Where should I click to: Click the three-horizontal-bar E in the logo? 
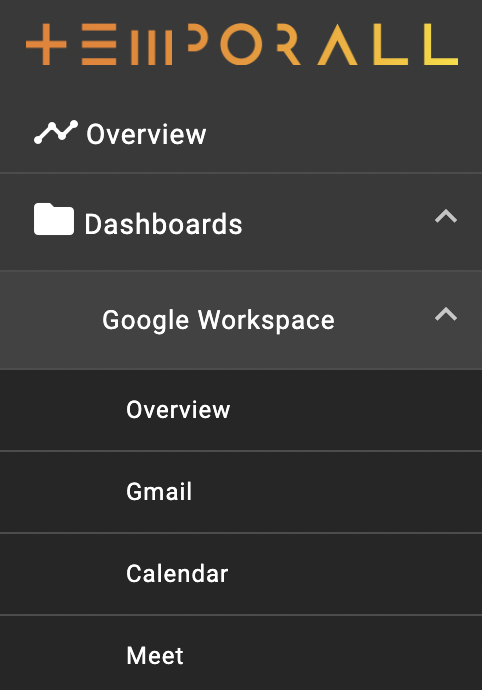(99, 44)
